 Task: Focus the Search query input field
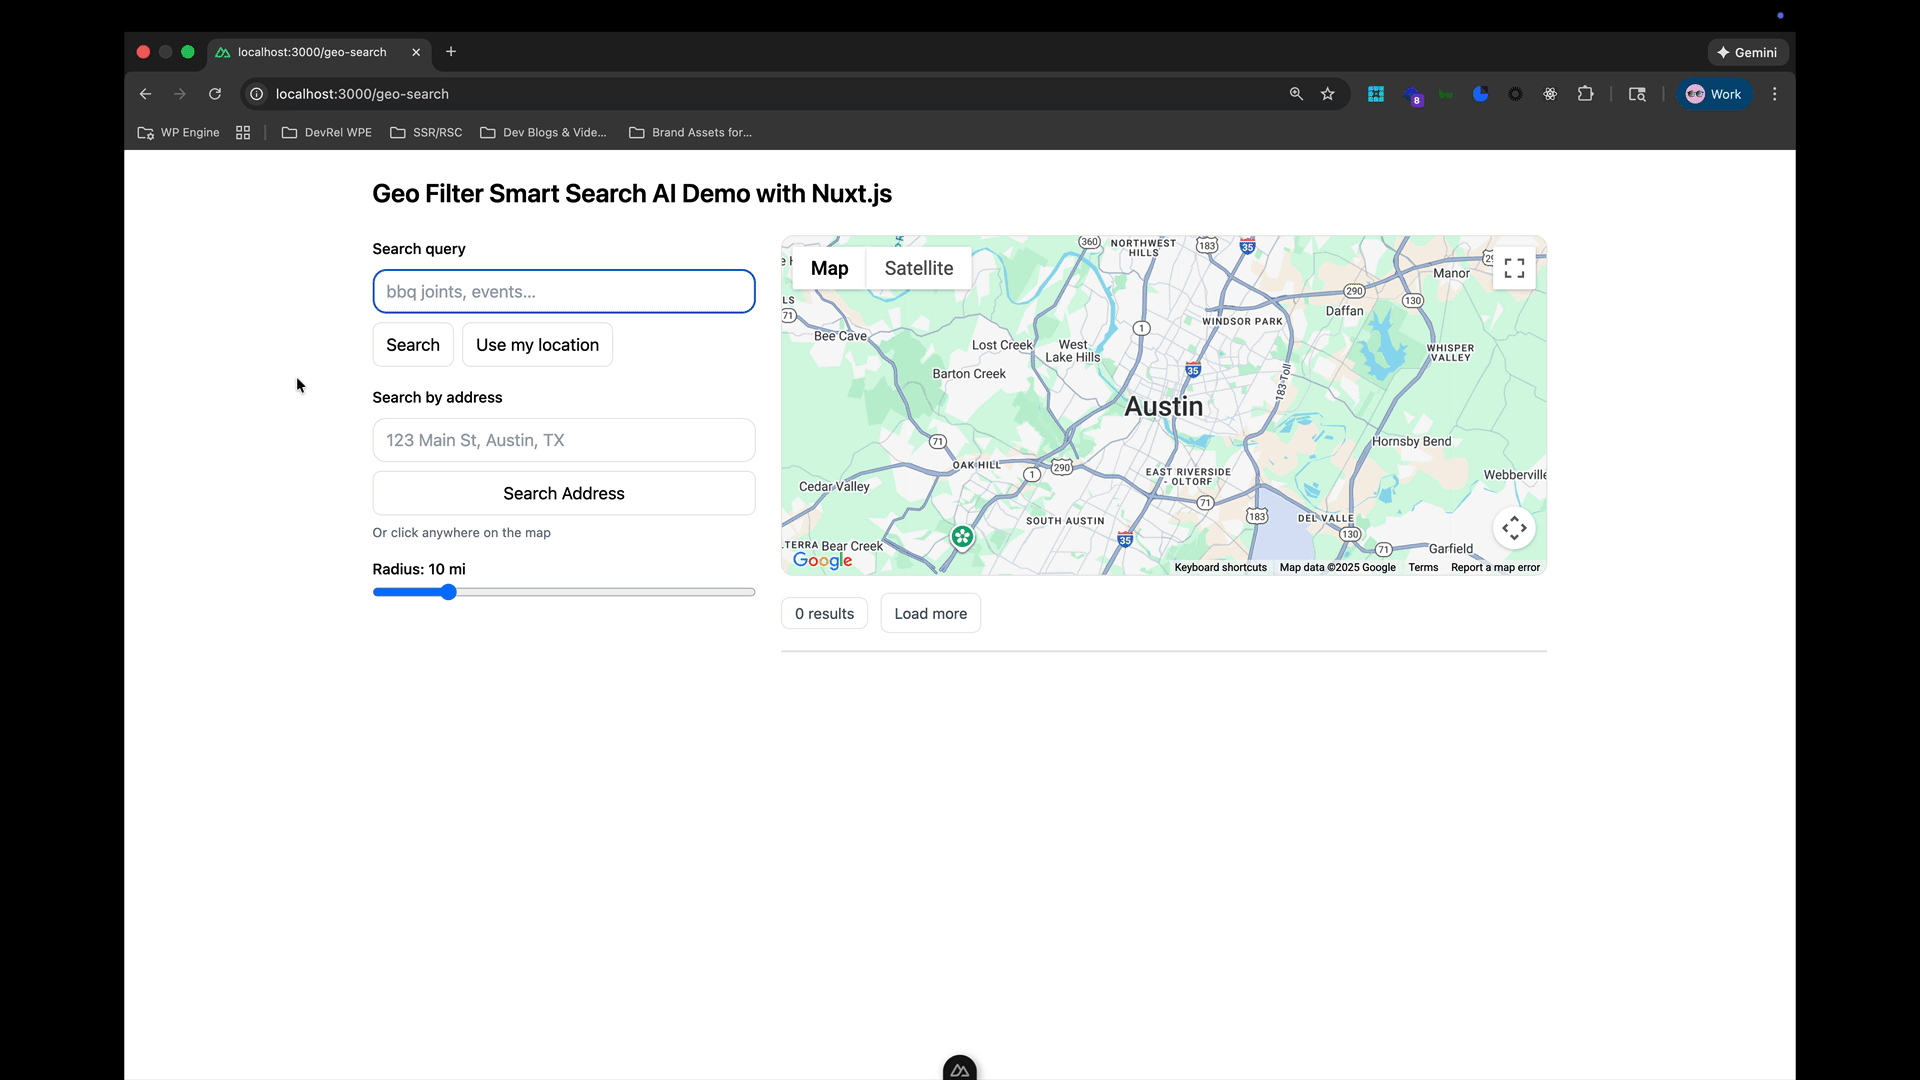(564, 292)
